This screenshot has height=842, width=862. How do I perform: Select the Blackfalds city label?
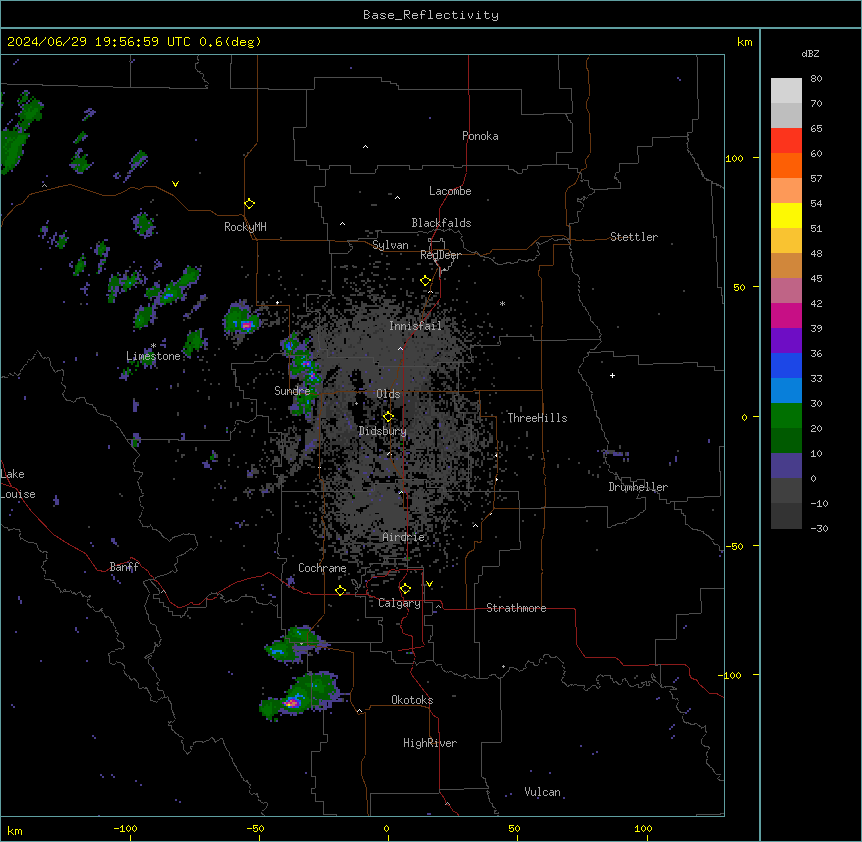point(441,223)
